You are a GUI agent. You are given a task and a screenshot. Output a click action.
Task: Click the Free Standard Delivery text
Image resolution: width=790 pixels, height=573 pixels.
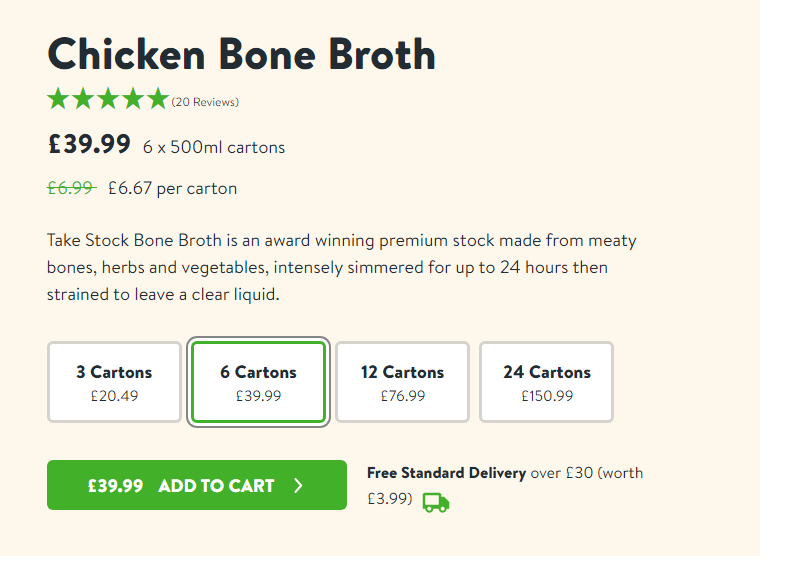tap(446, 473)
